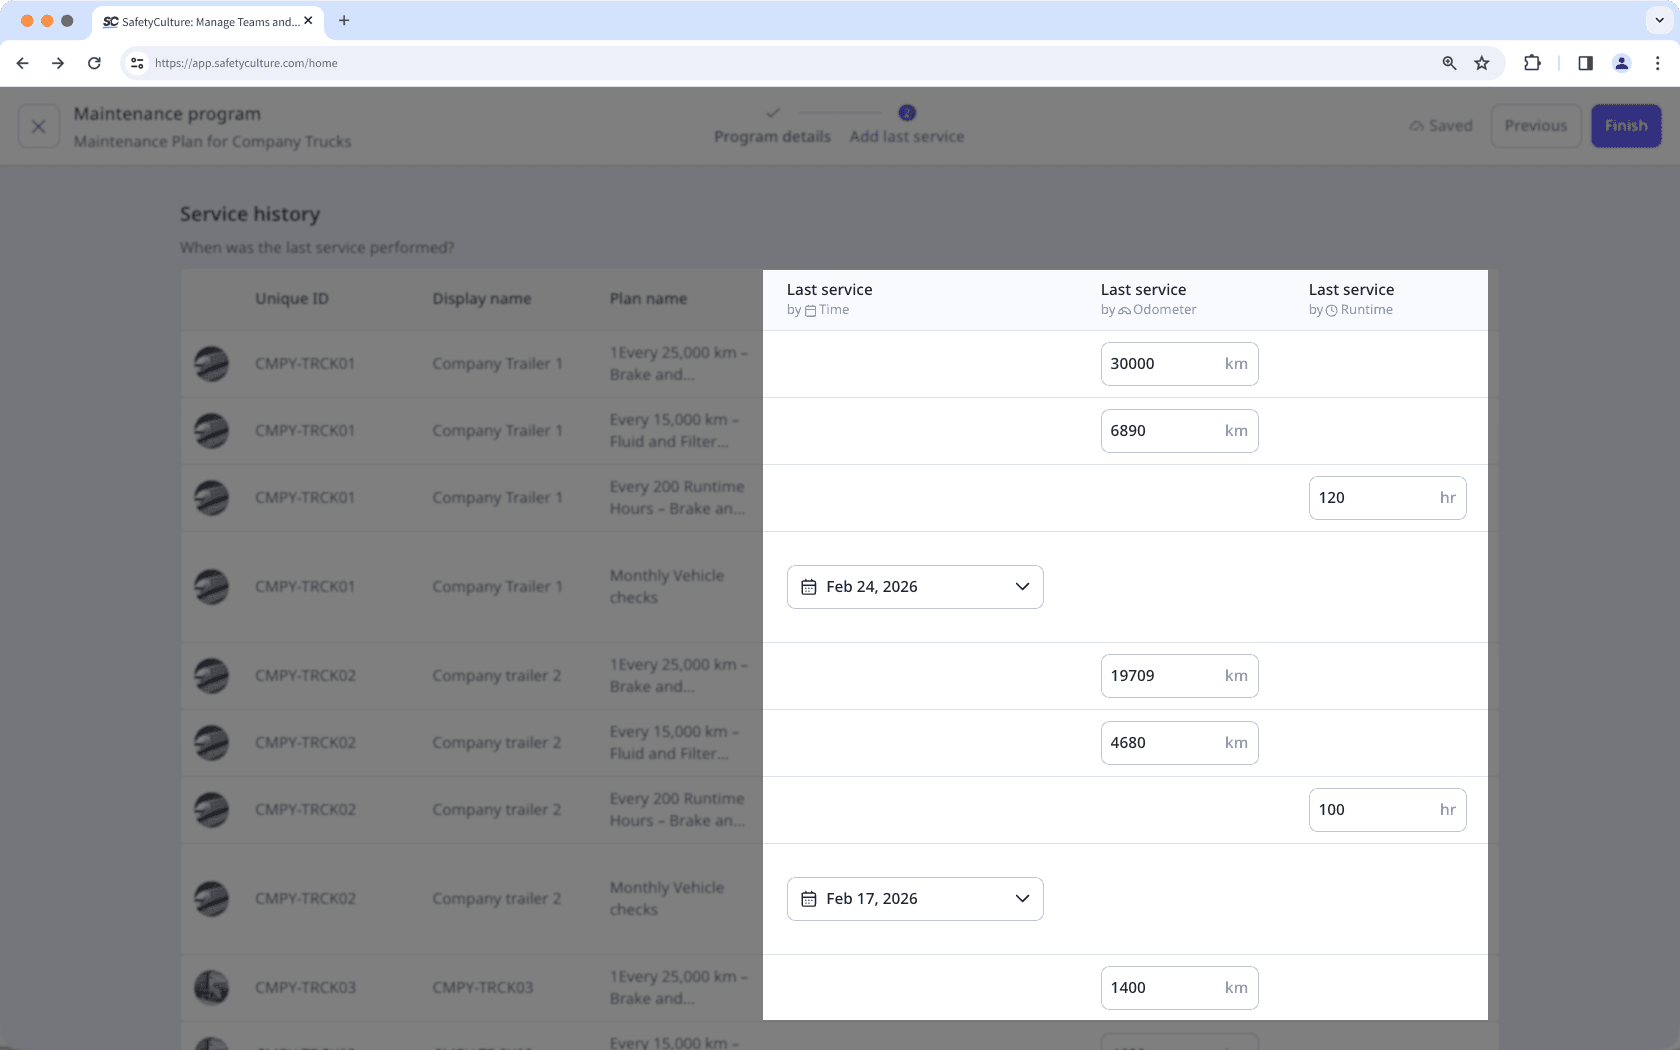Click the odometer icon in Last service header
Viewport: 1680px width, 1050px height.
[1127, 310]
